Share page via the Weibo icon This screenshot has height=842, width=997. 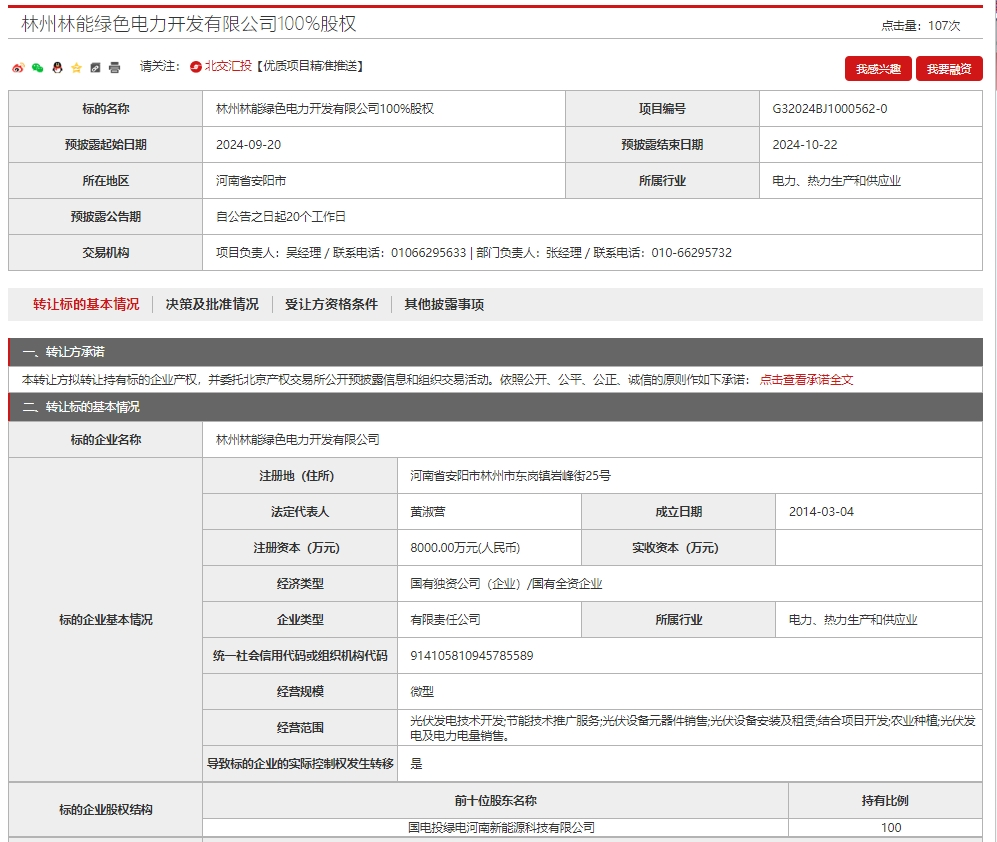[17, 68]
